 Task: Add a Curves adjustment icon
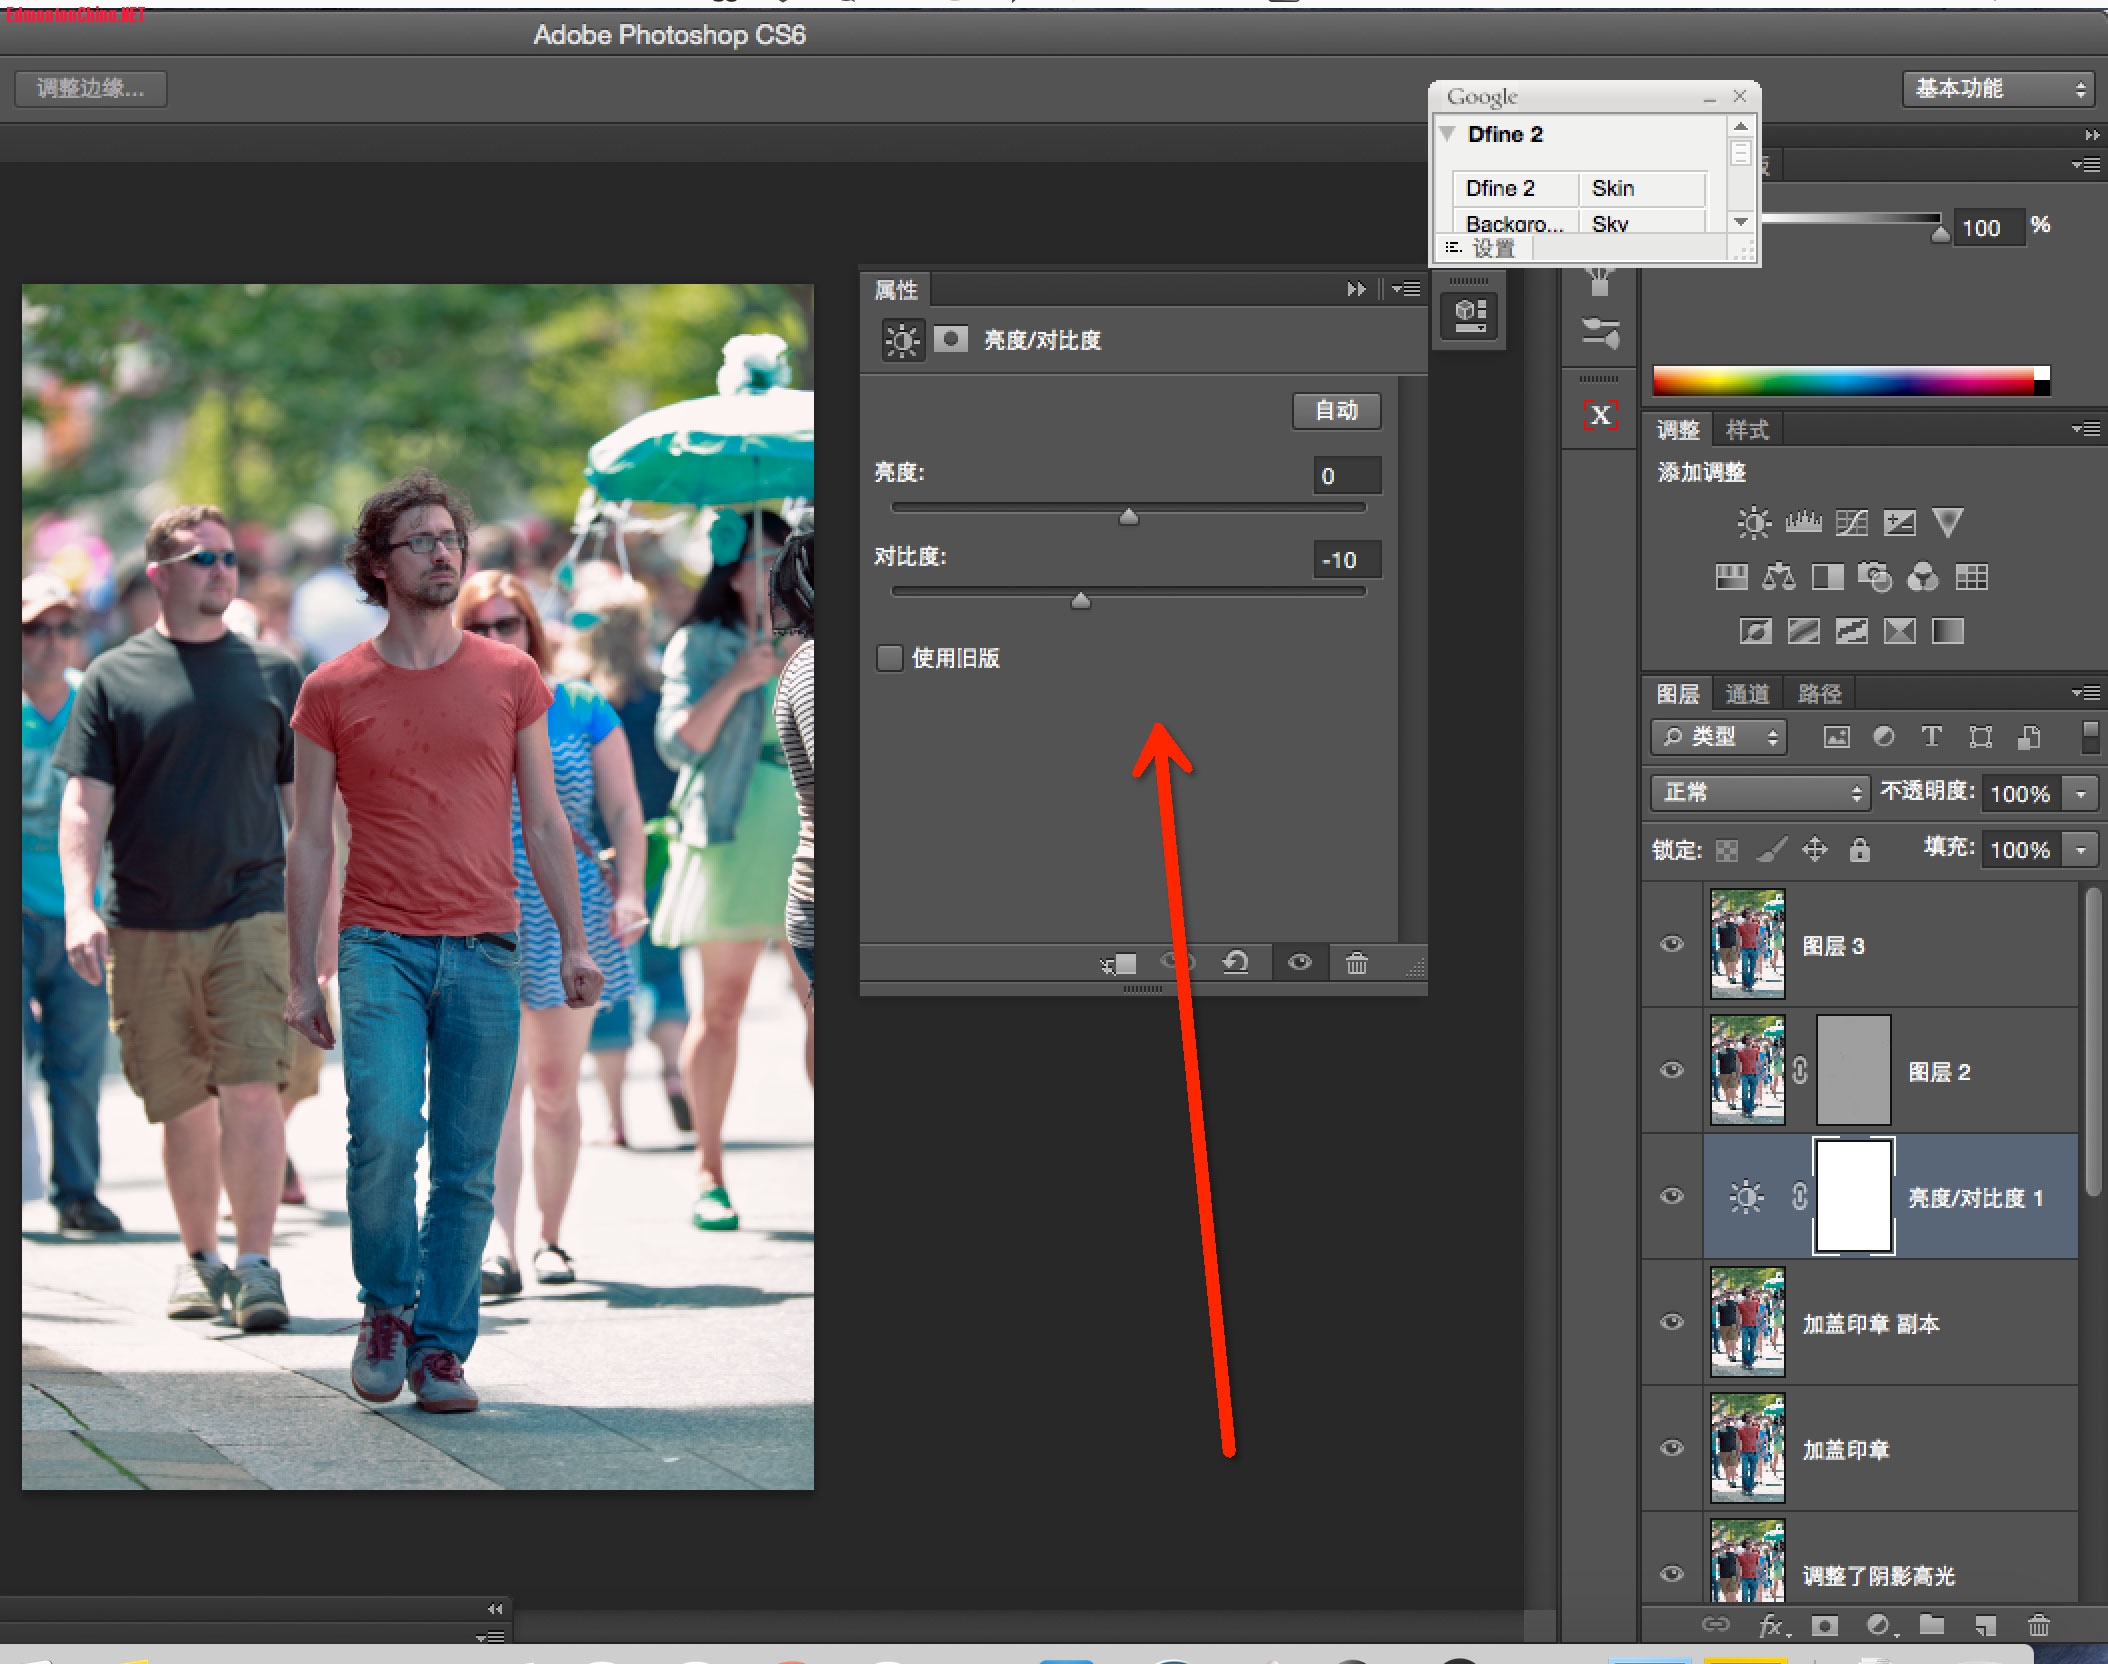click(1851, 522)
